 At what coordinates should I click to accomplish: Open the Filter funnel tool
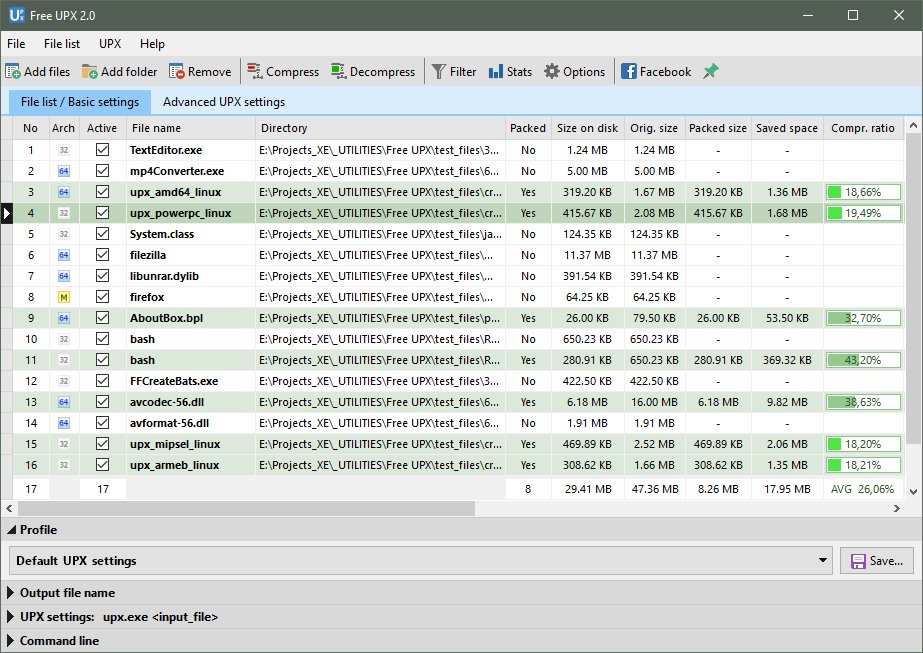pos(439,72)
